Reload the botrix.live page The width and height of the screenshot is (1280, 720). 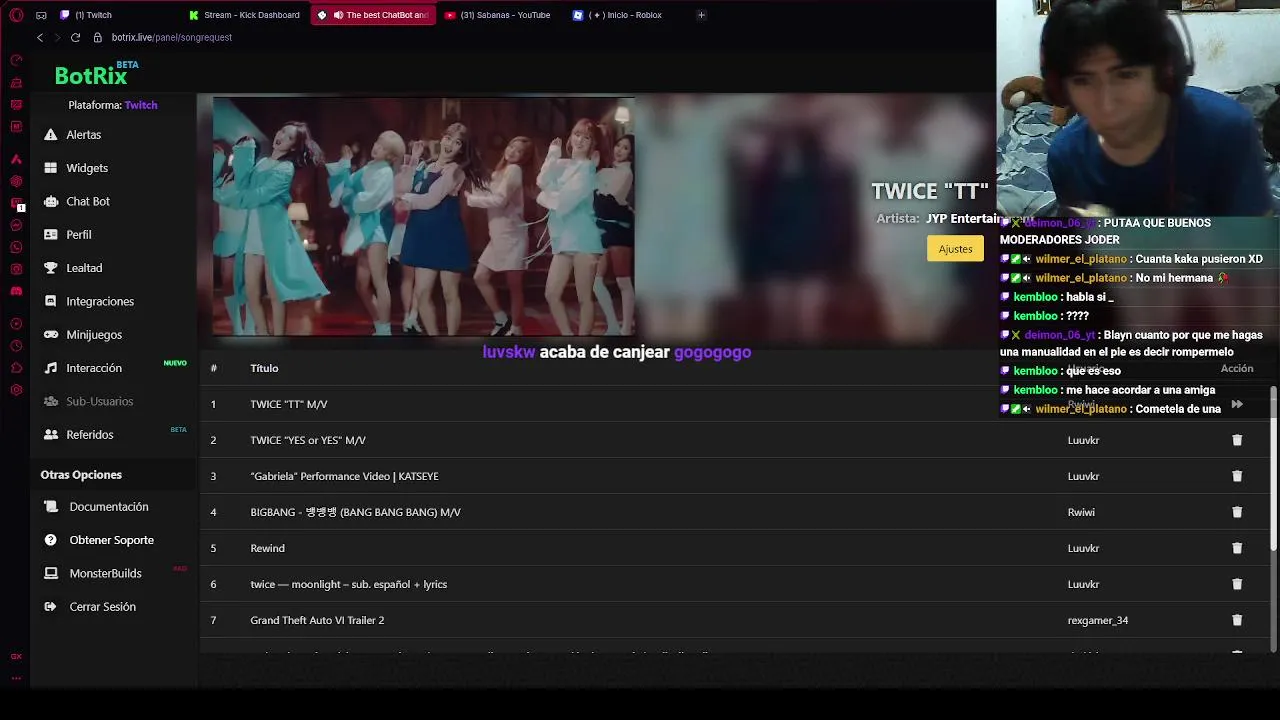[75, 37]
